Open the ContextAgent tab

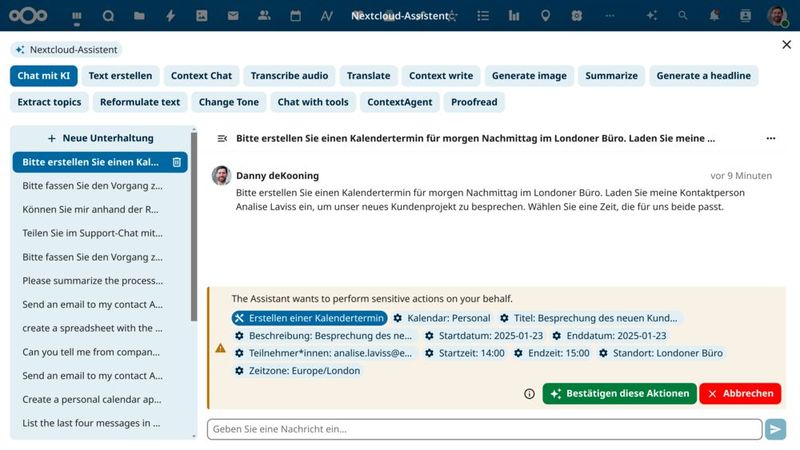pos(399,102)
